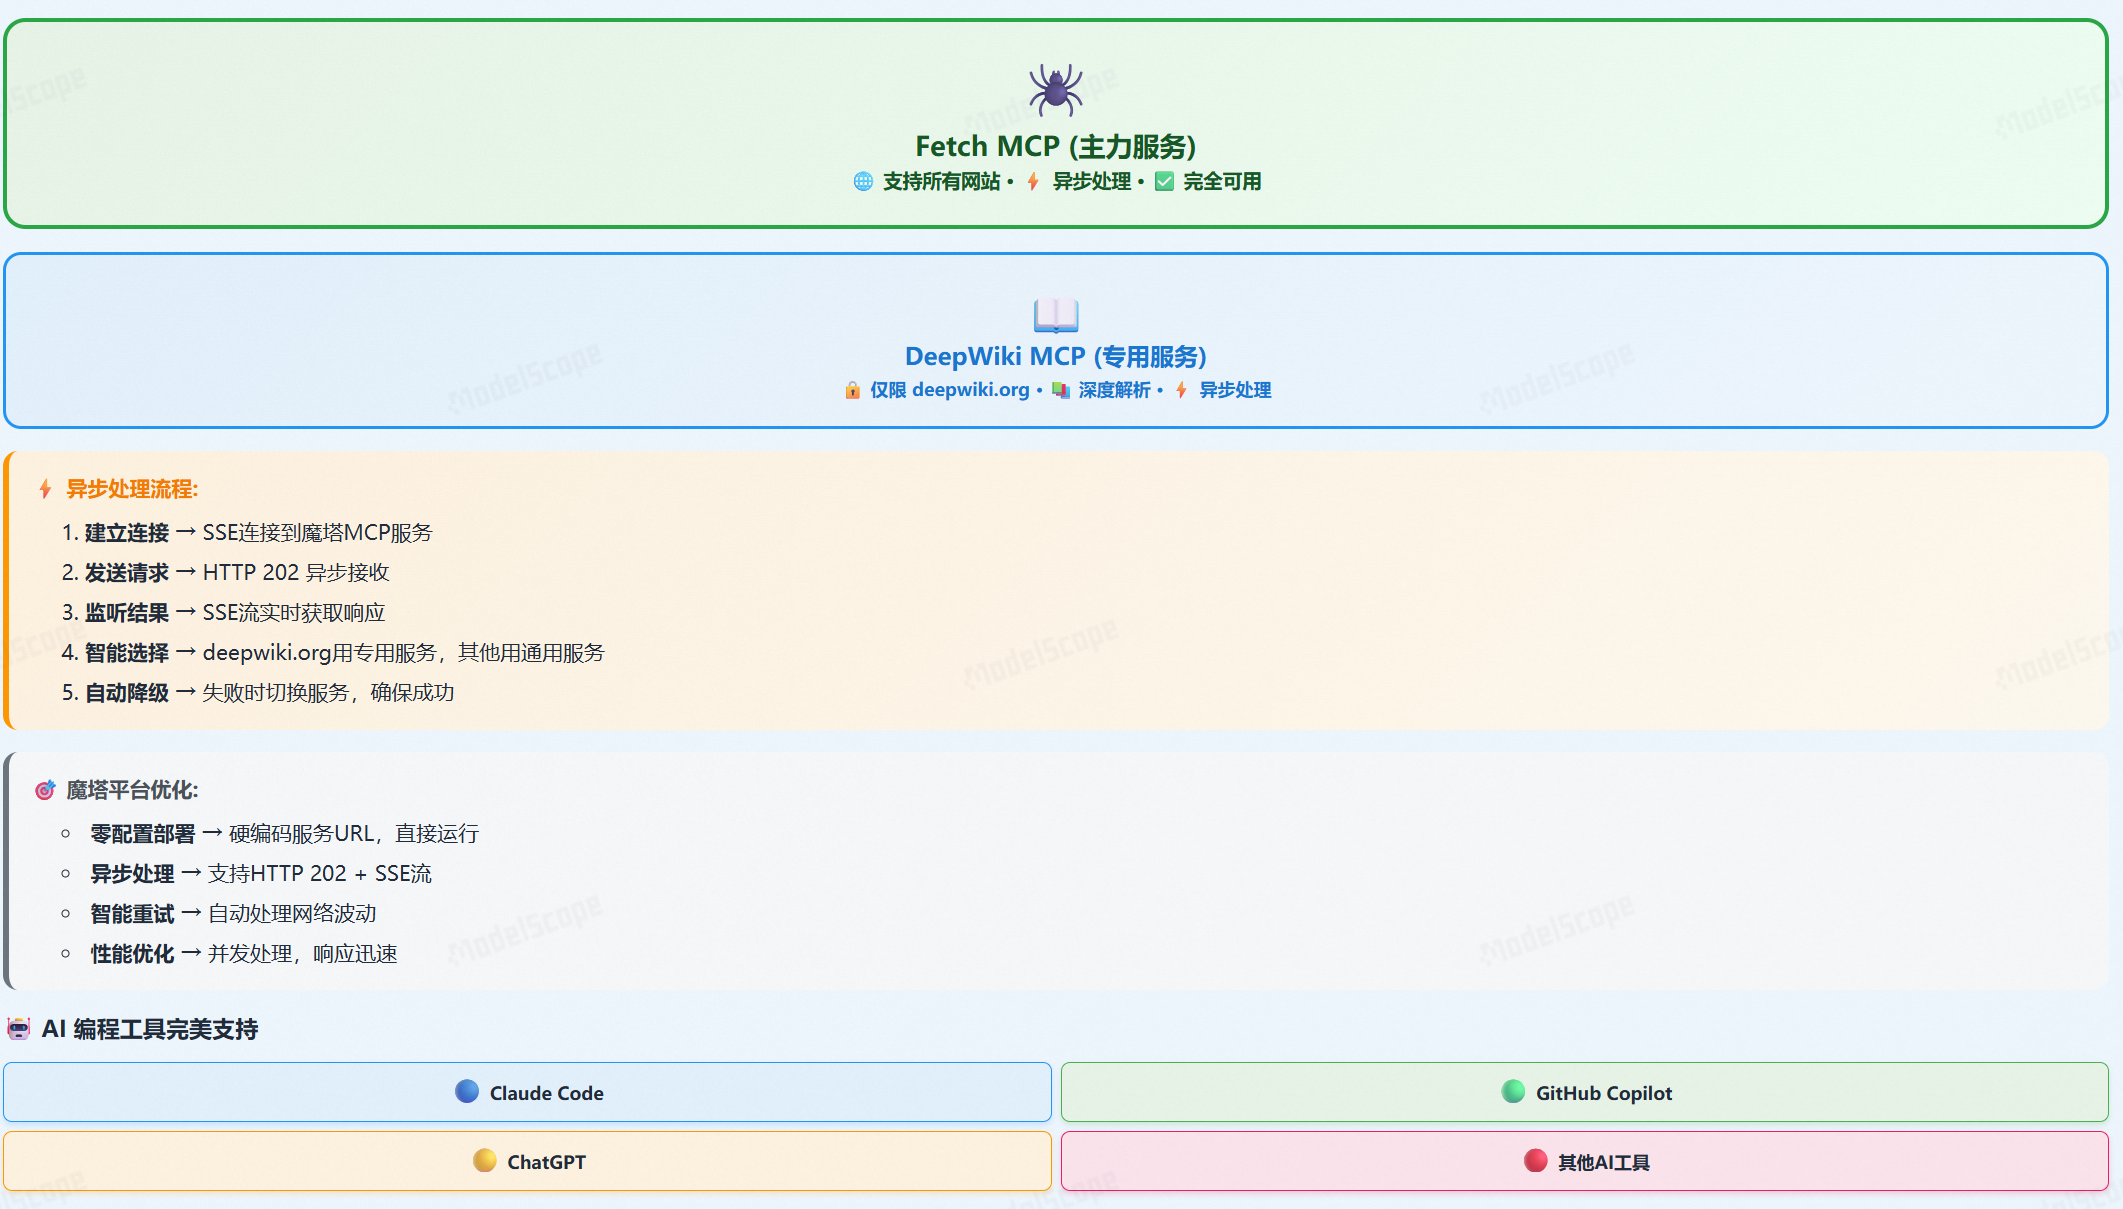Click the 深度解析 label
Screen dimensions: 2123x1209
[1114, 390]
